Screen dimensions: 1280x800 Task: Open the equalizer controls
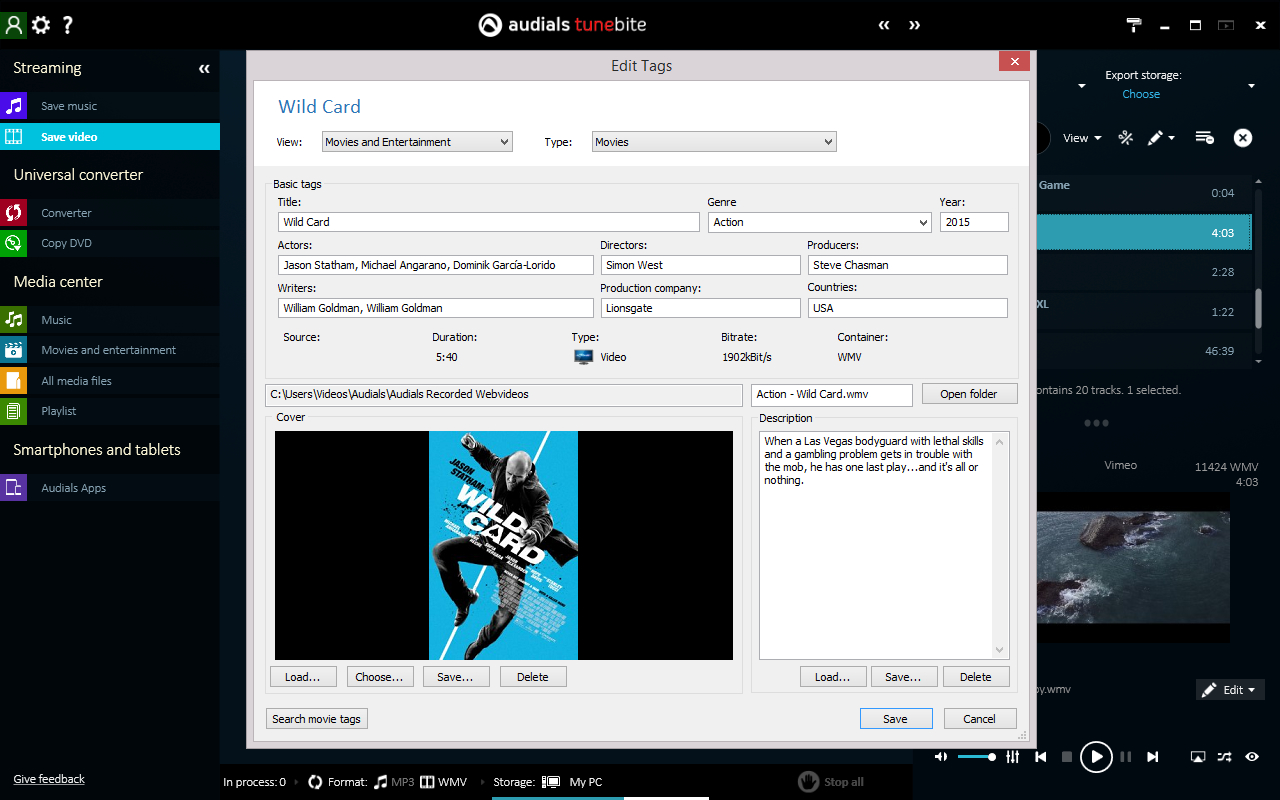1013,757
